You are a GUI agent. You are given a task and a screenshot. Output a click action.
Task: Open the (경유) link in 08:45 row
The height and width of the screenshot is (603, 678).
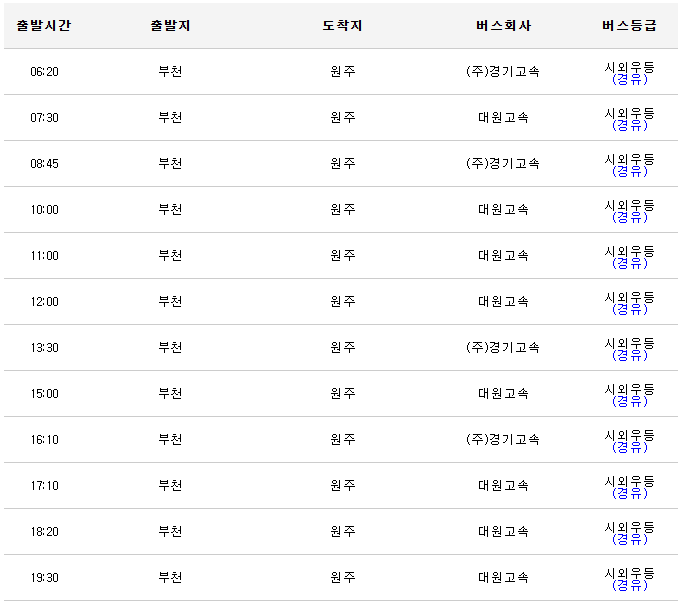click(x=630, y=171)
